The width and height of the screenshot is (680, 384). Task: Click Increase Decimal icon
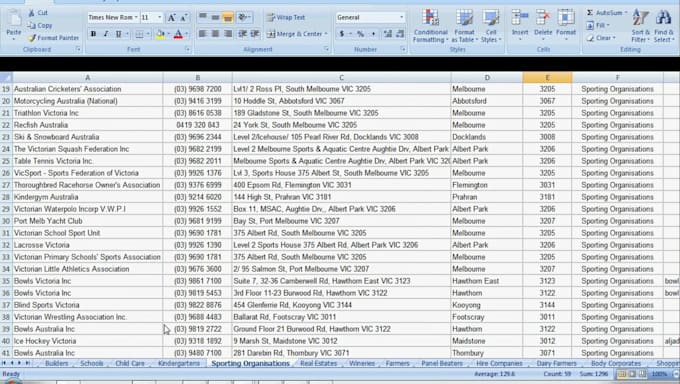(x=388, y=34)
